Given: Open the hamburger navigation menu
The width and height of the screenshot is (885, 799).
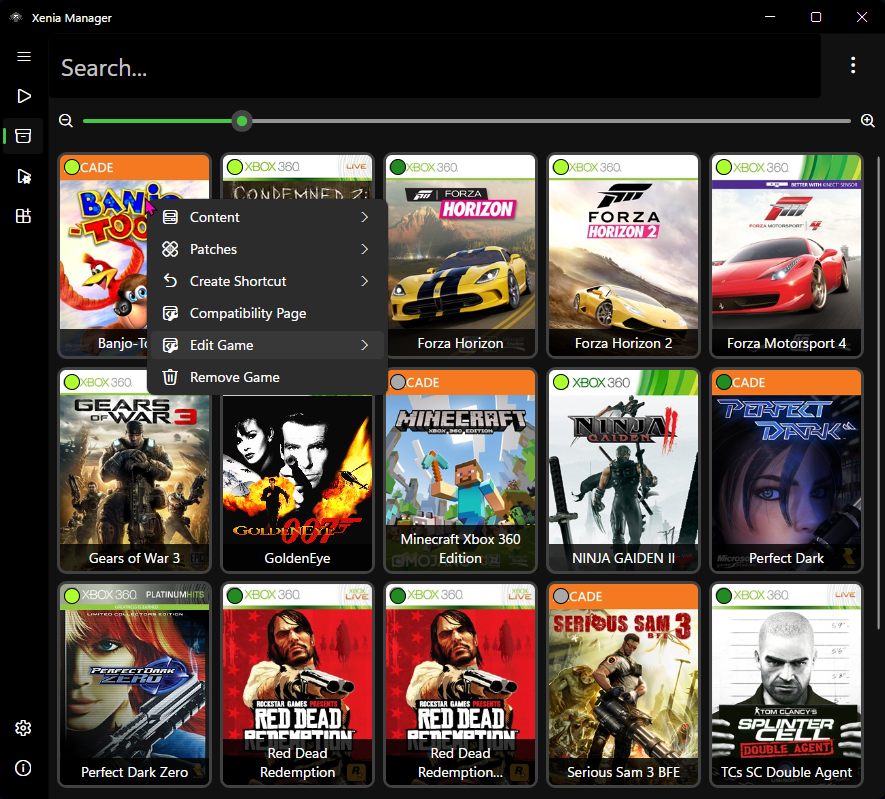Looking at the screenshot, I should click(23, 56).
